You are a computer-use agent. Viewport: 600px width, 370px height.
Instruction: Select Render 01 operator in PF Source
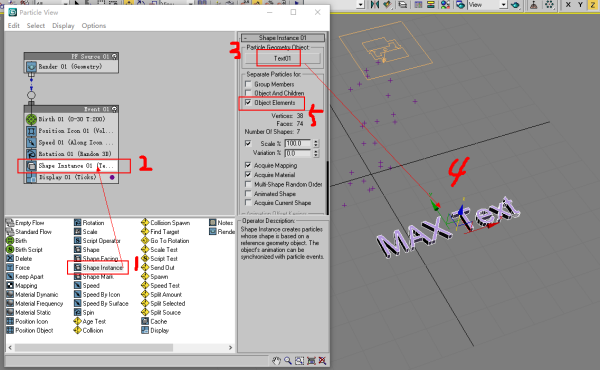[71, 67]
